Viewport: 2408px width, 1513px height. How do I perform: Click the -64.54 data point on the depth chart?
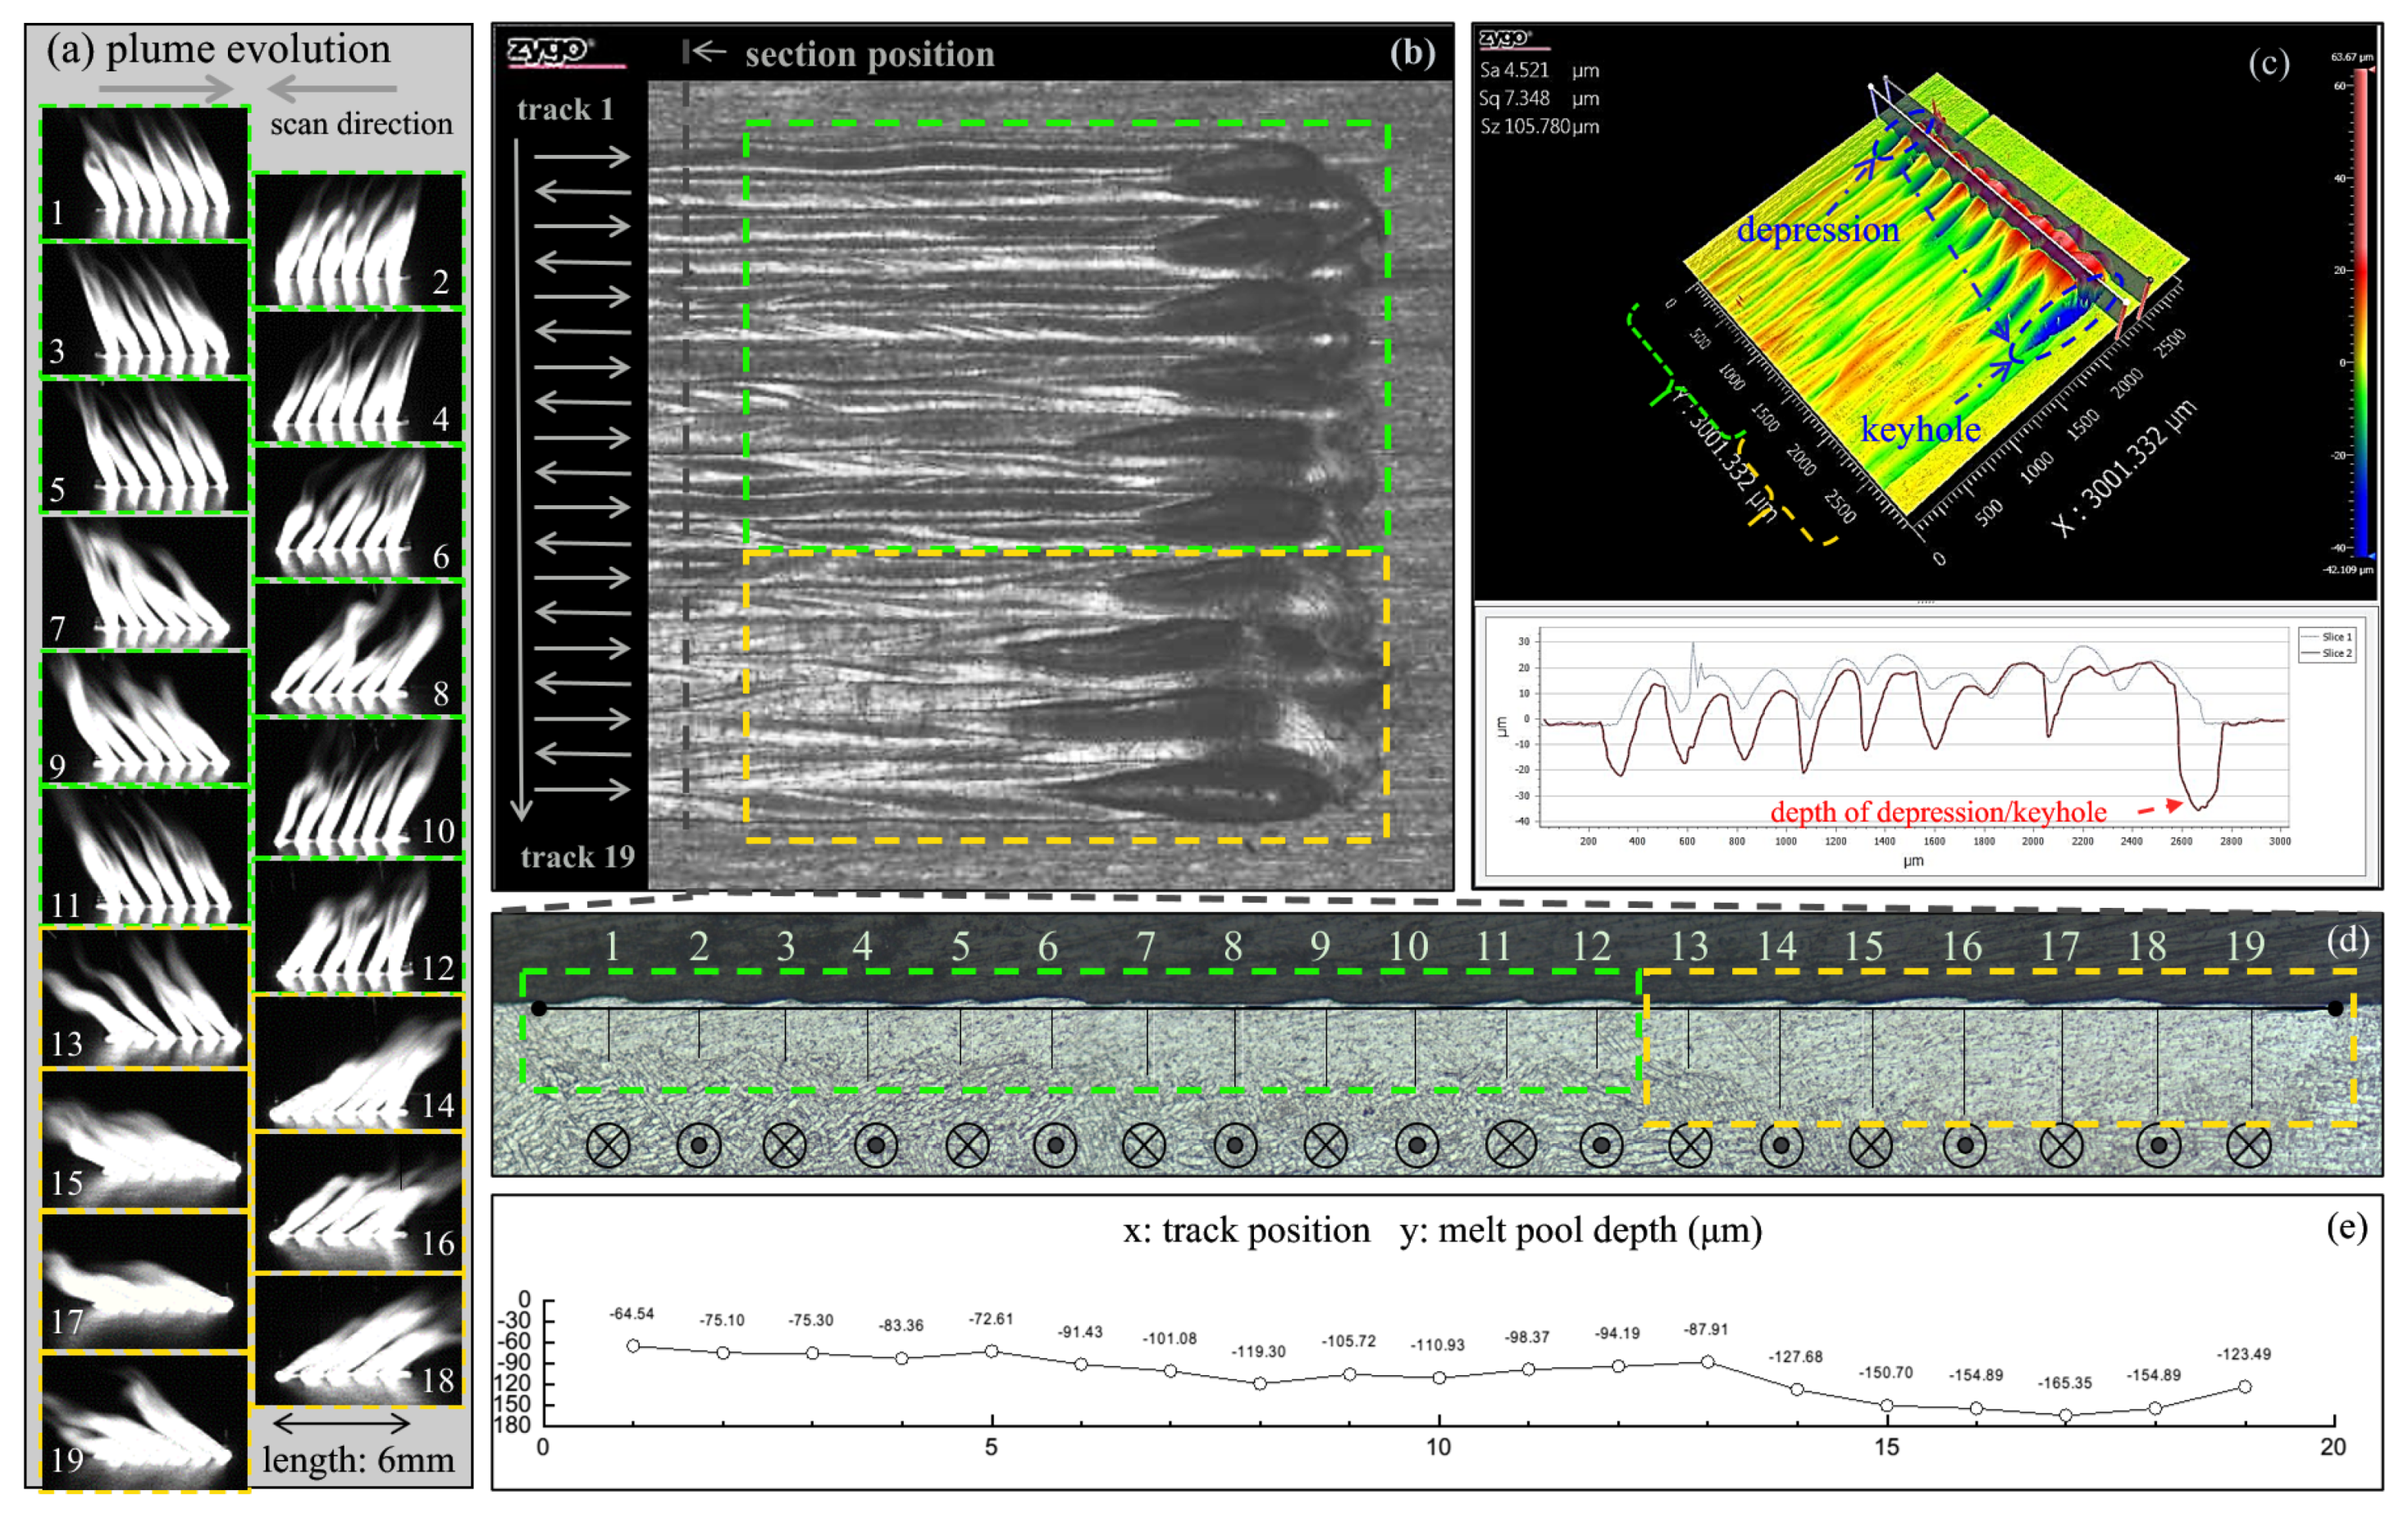tap(633, 1346)
